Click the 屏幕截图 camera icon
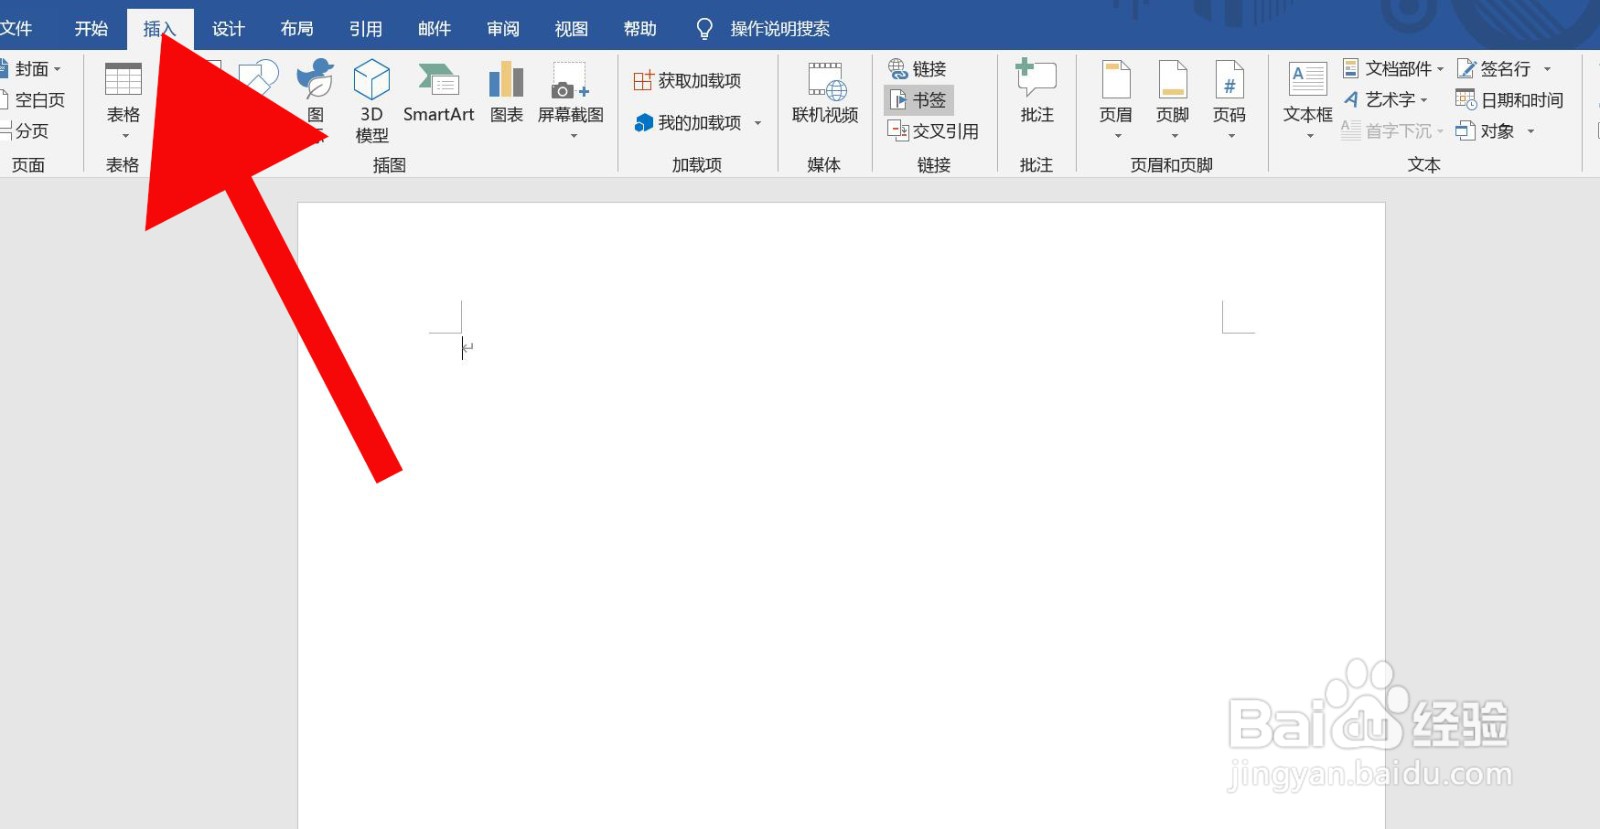This screenshot has height=829, width=1600. [x=571, y=80]
